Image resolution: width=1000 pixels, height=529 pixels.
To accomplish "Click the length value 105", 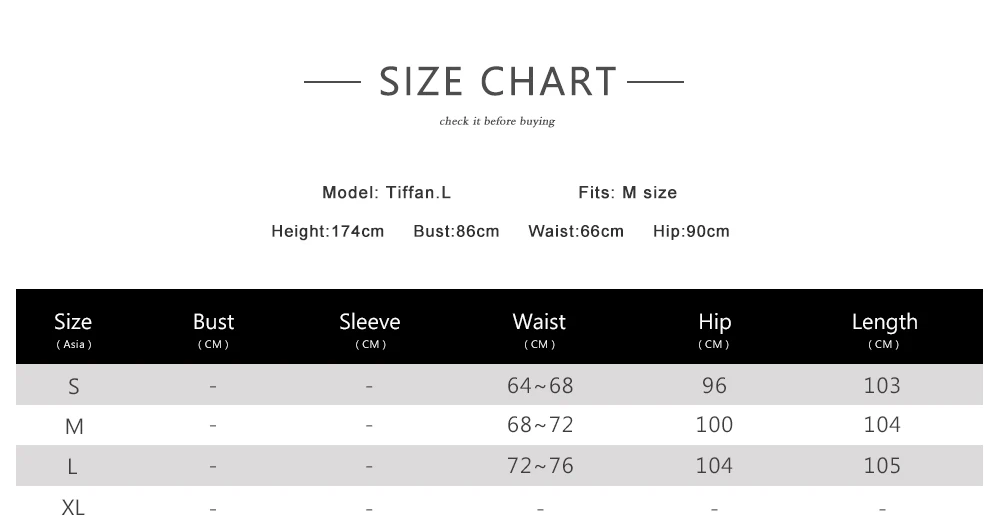I will coord(882,465).
